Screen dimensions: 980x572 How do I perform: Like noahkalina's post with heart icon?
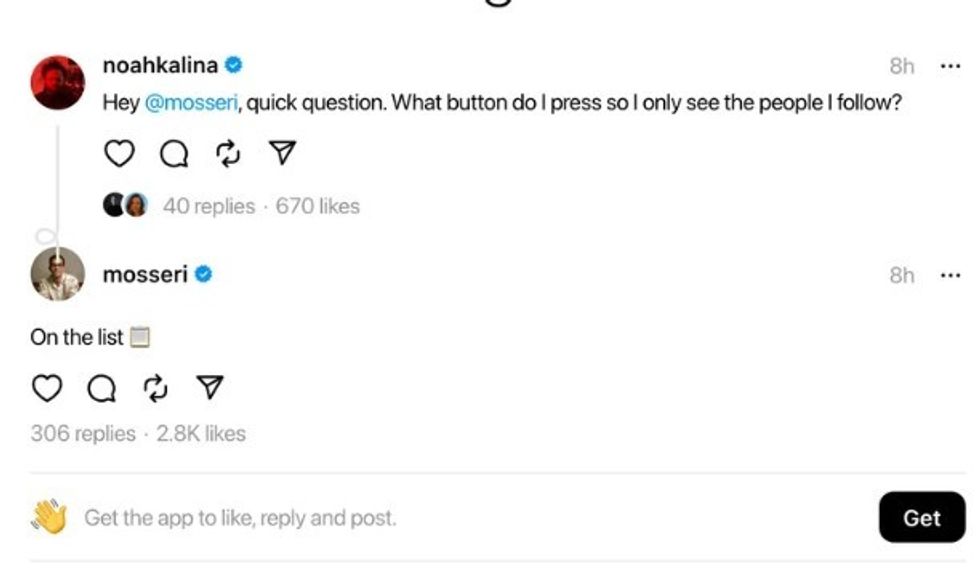[x=119, y=154]
